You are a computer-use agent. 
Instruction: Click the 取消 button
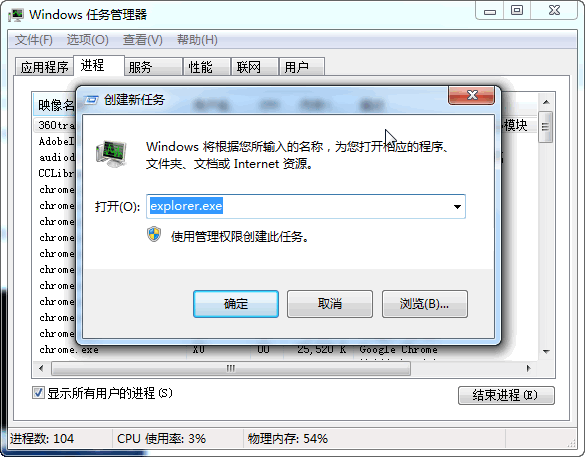(330, 304)
